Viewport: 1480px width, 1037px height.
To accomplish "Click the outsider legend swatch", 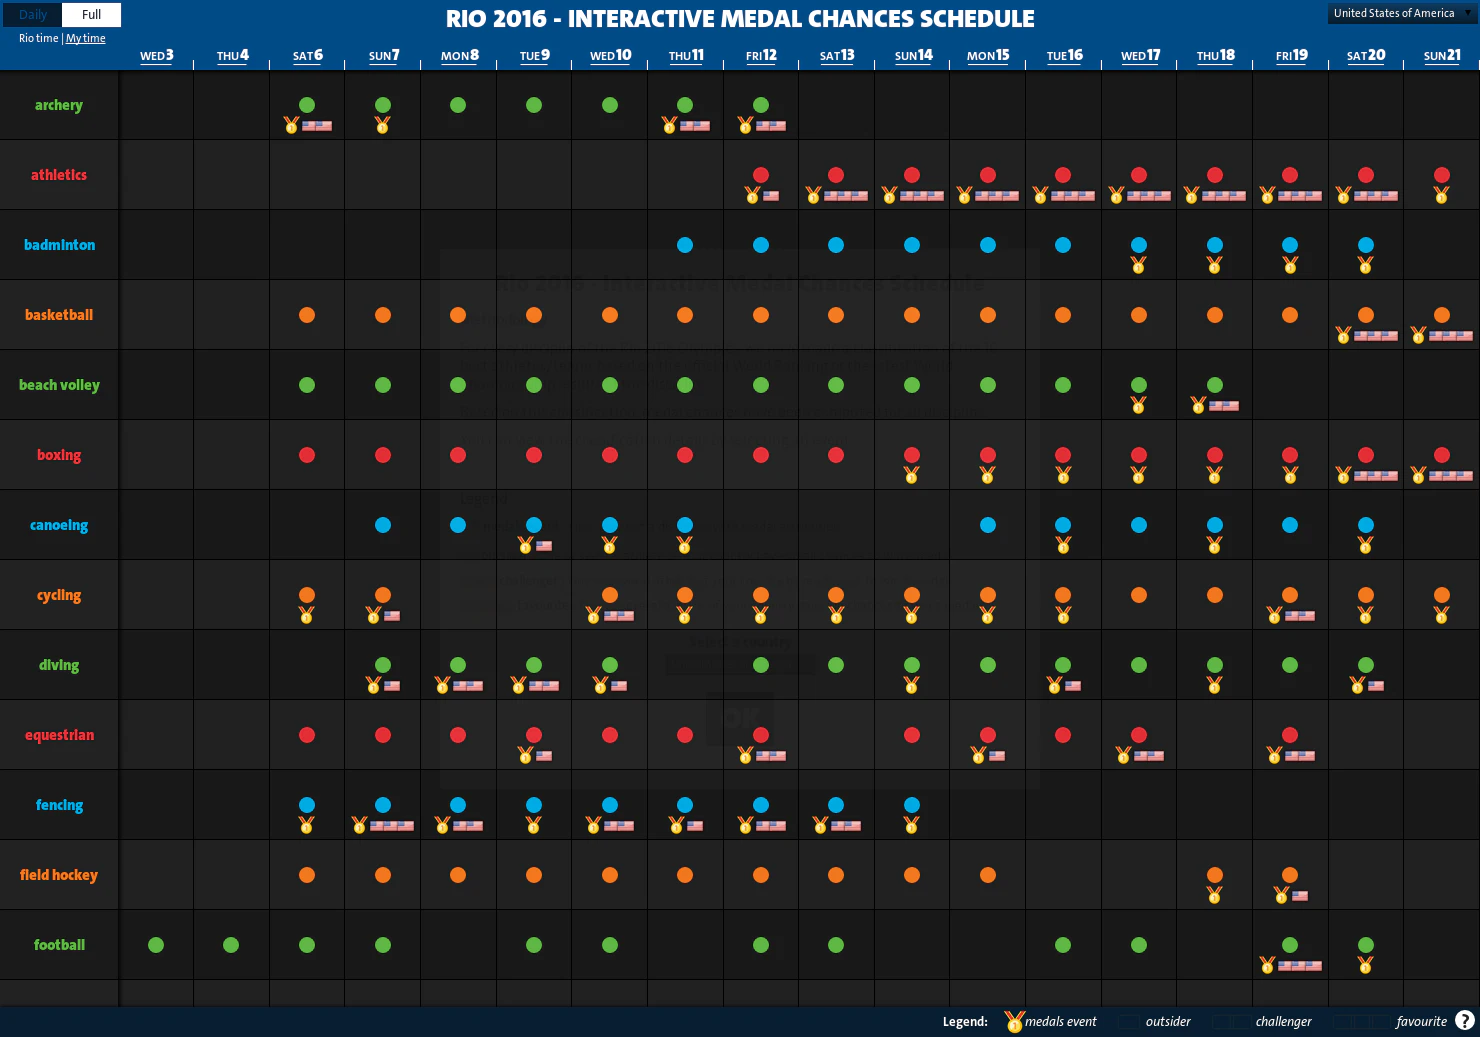I will click(x=1129, y=1022).
